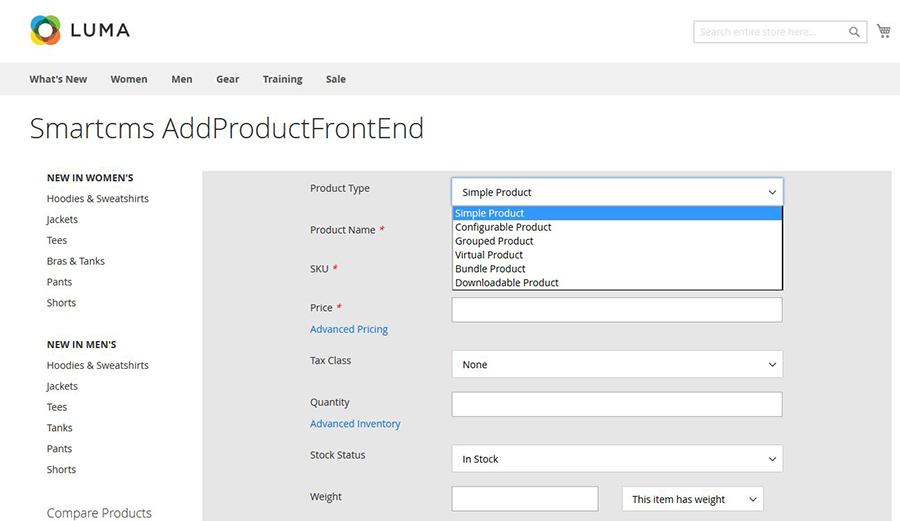900x521 pixels.
Task: Click the Price input field
Action: pos(617,310)
